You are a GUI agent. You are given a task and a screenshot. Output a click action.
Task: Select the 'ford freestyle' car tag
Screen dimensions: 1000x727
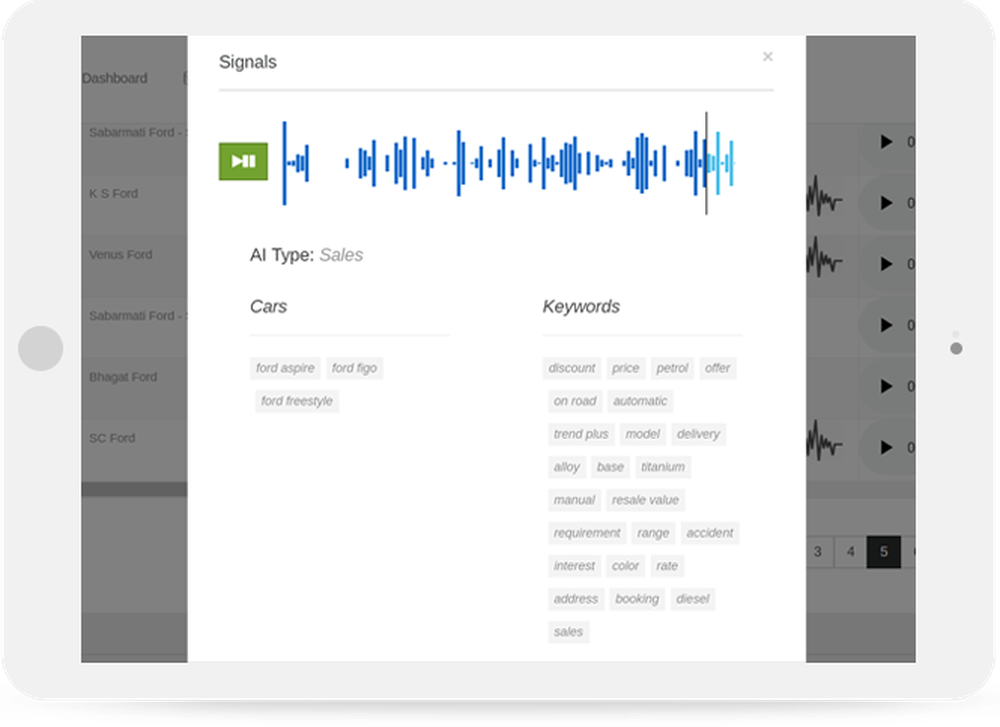(297, 401)
